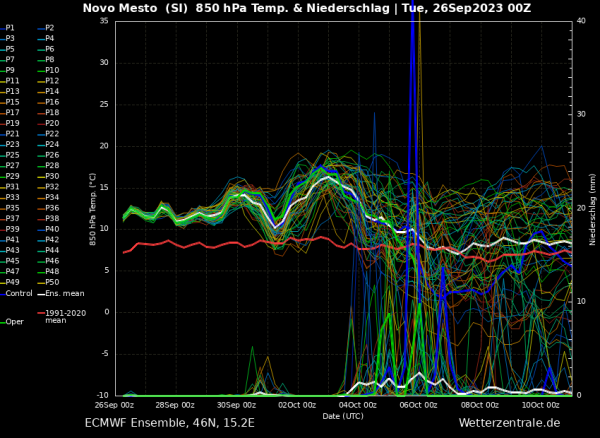Viewport: 600px width, 438px height.
Task: Click the '06Oct 00z' x-axis label
Action: point(418,405)
